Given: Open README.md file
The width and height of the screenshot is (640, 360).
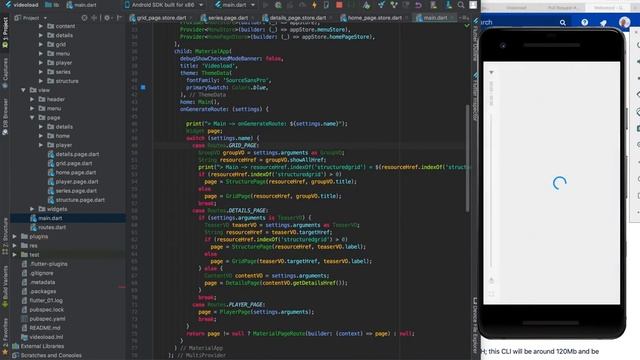Looking at the screenshot, I should [x=41, y=328].
